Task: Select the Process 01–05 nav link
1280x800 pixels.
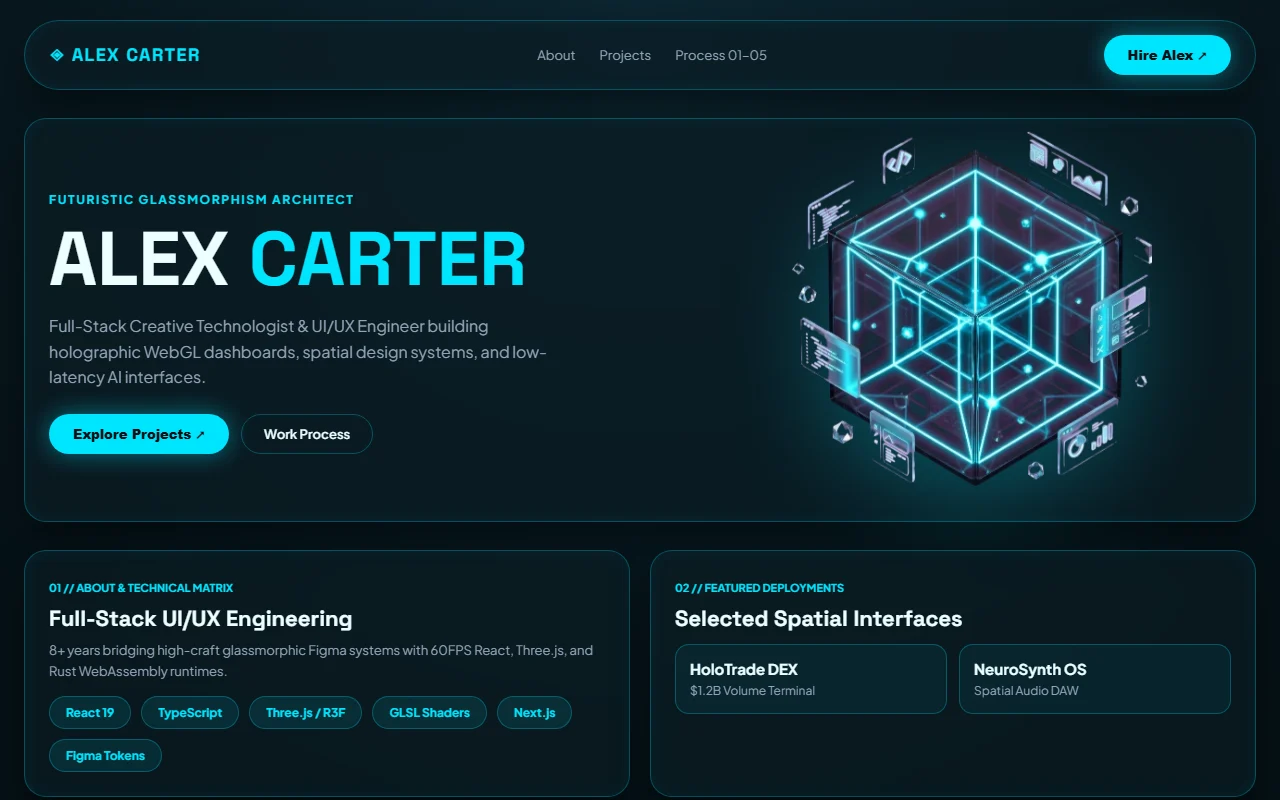Action: point(721,55)
